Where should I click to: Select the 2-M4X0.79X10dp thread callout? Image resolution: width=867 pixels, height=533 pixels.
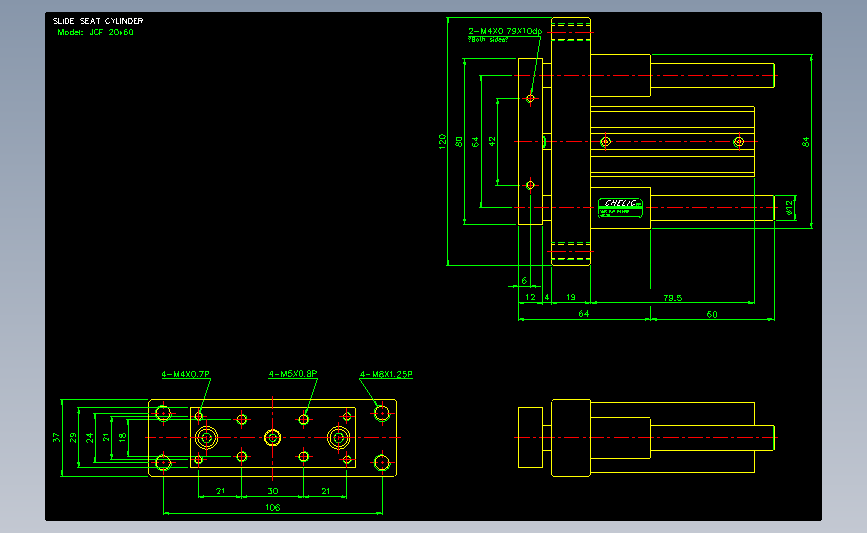[505, 31]
